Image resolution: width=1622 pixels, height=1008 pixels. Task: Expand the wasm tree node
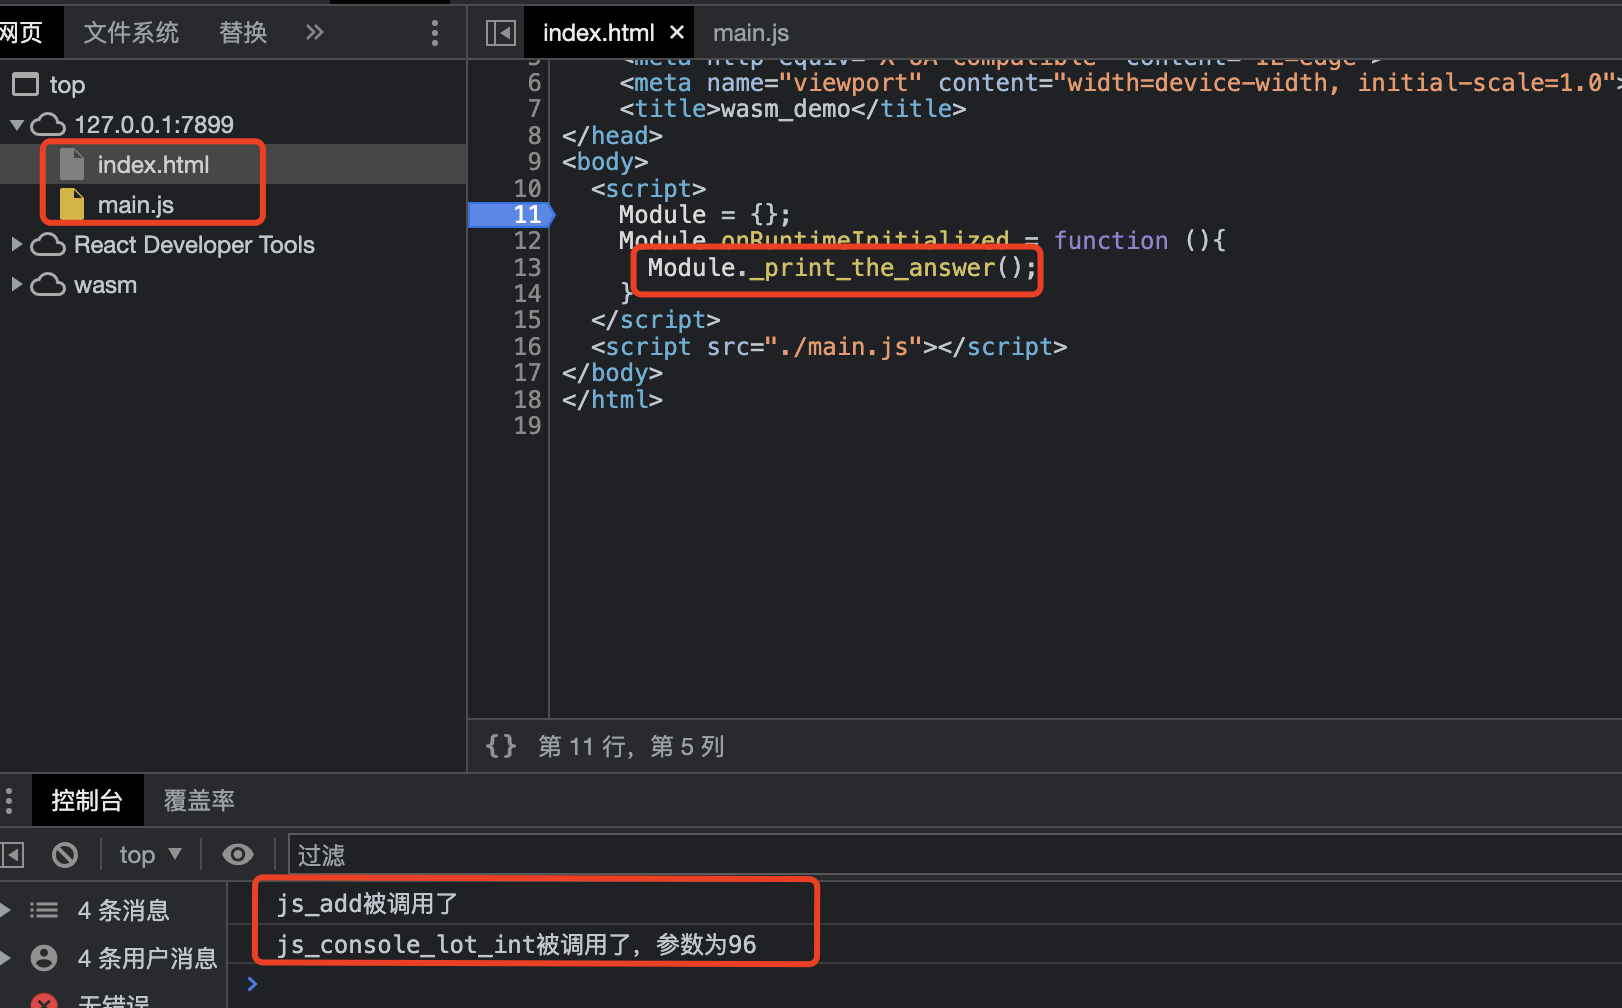coord(16,284)
